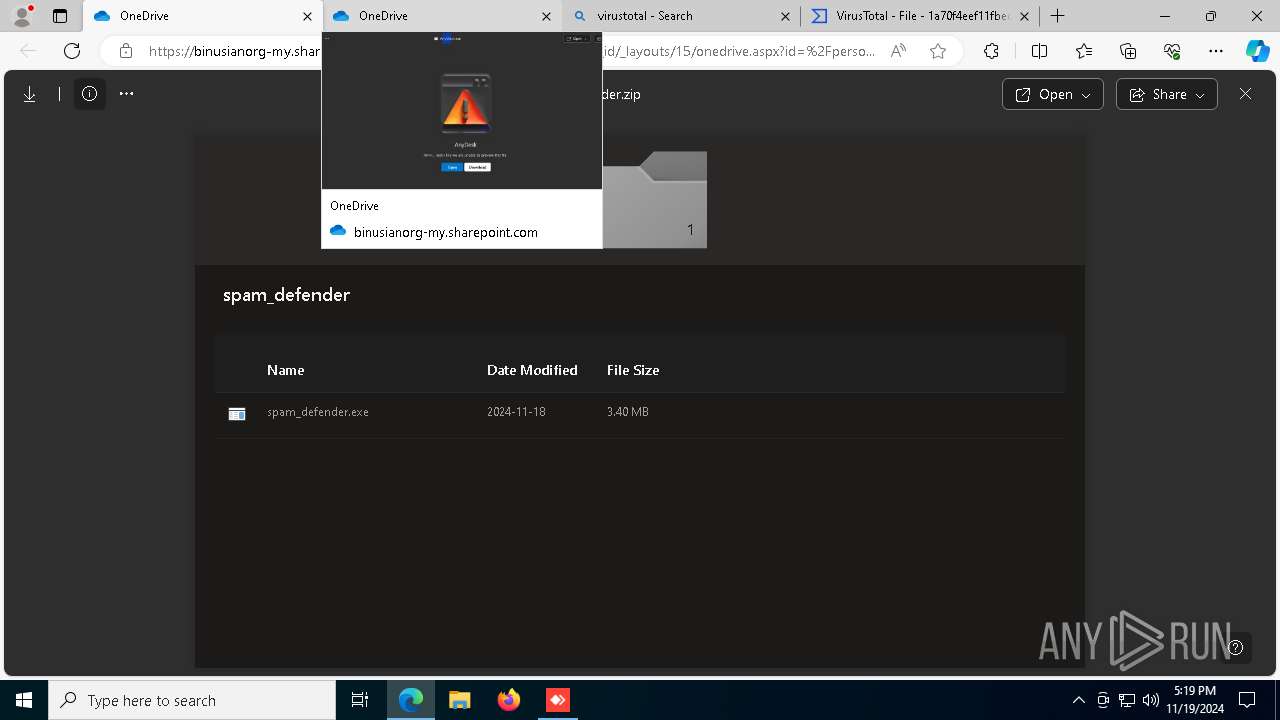Expand the Open dropdown button
Screen dimensions: 1280x720
[x=1052, y=94]
